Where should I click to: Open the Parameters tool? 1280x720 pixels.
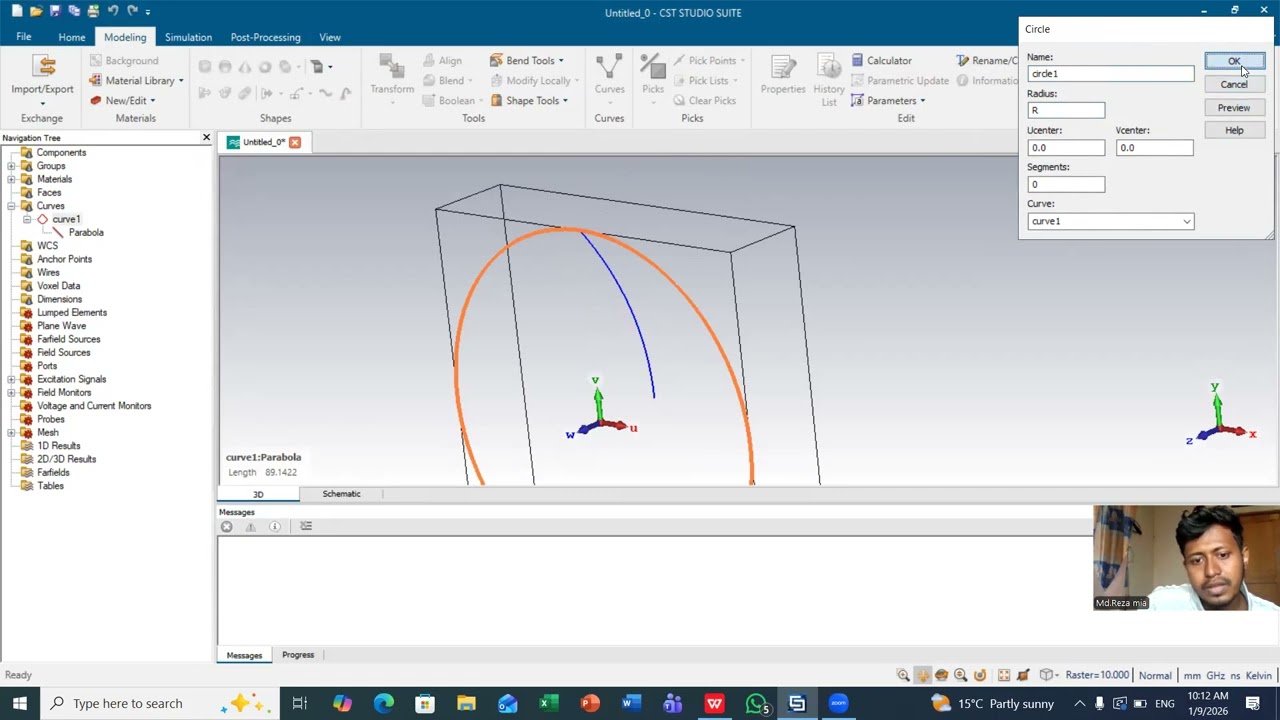[888, 100]
